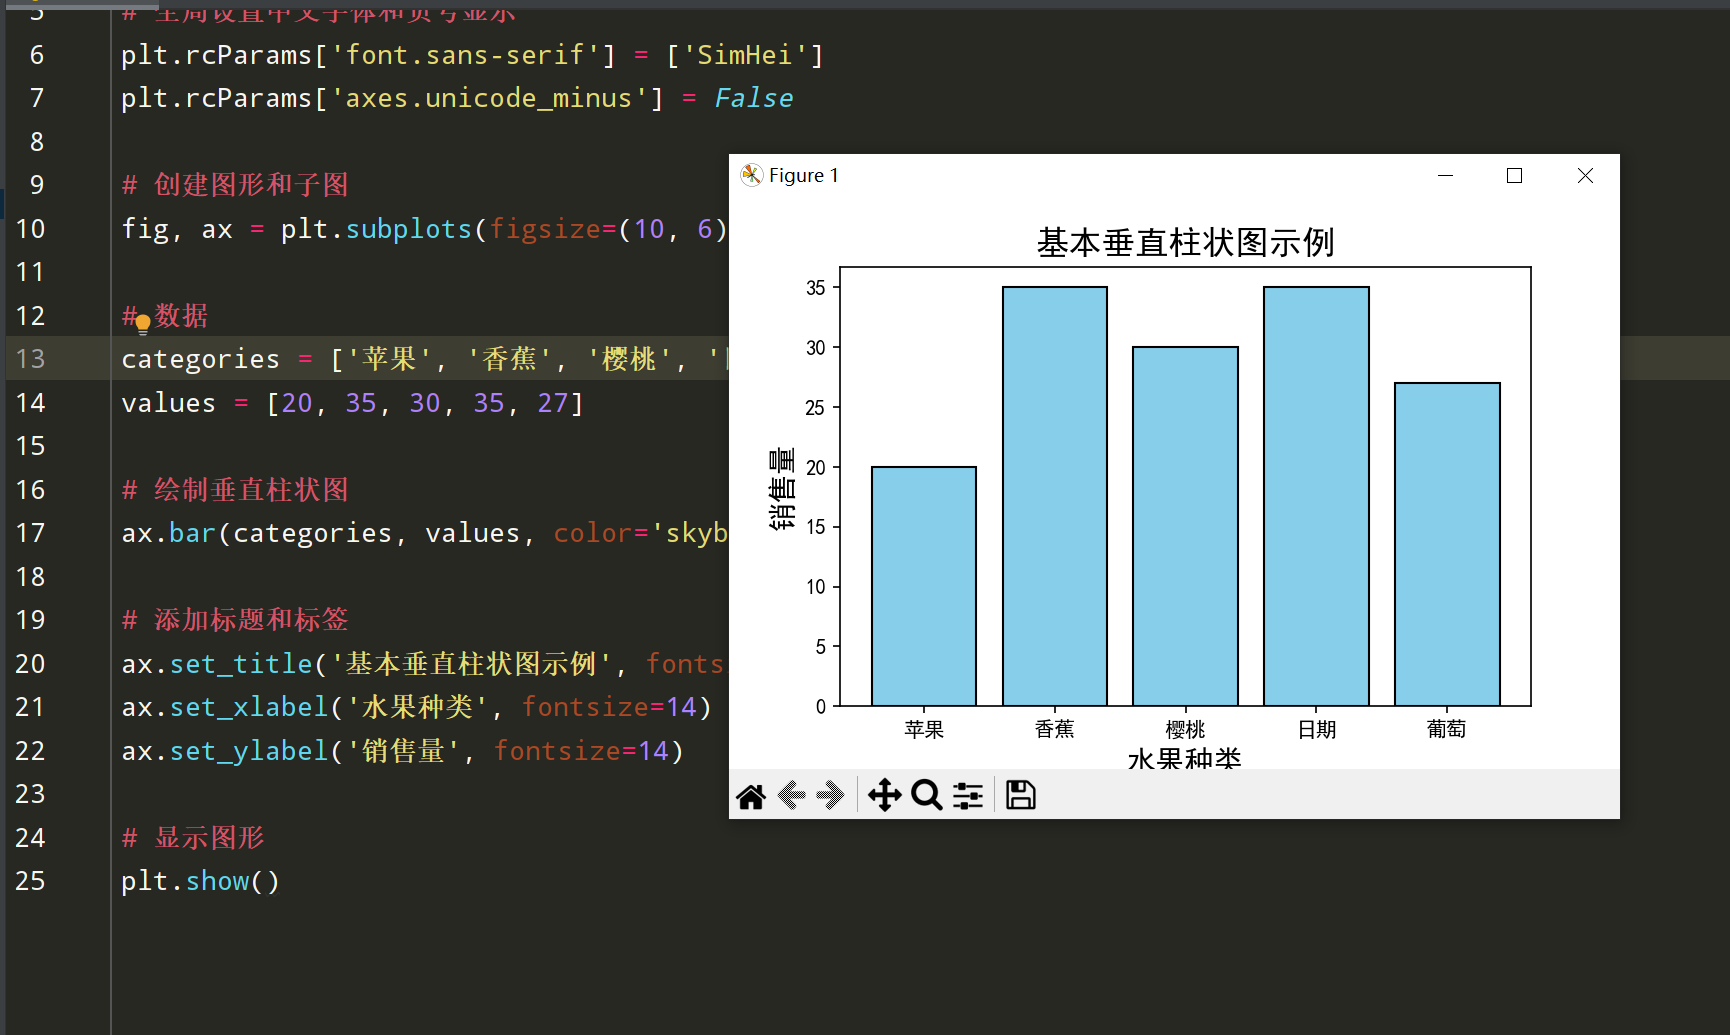Go back to previous view arrow
This screenshot has height=1035, width=1730.
point(792,796)
